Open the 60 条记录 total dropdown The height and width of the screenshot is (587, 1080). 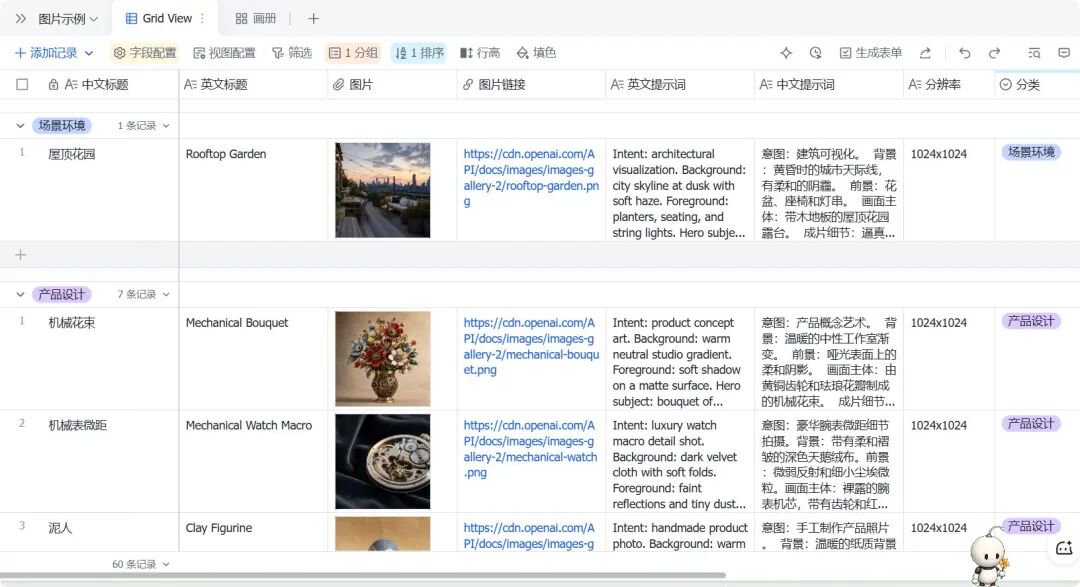click(x=141, y=564)
